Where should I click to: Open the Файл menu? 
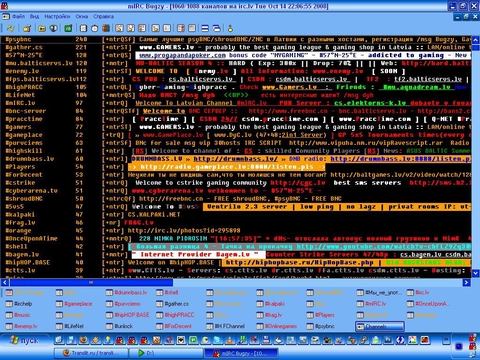[18, 16]
